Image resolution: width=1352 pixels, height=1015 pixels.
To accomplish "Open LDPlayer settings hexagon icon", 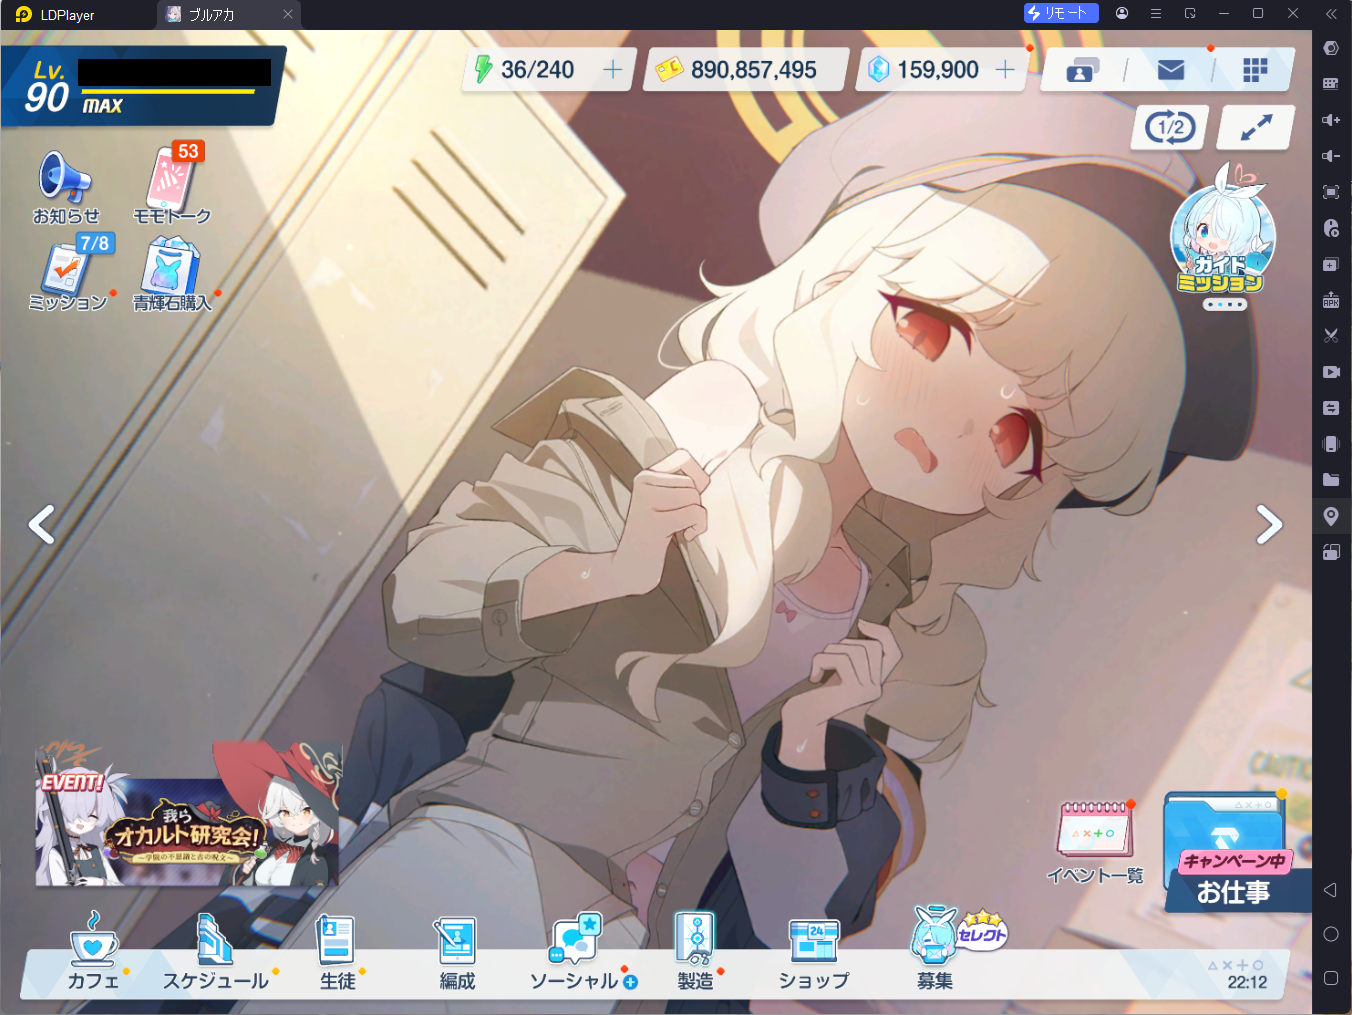I will tap(1331, 48).
